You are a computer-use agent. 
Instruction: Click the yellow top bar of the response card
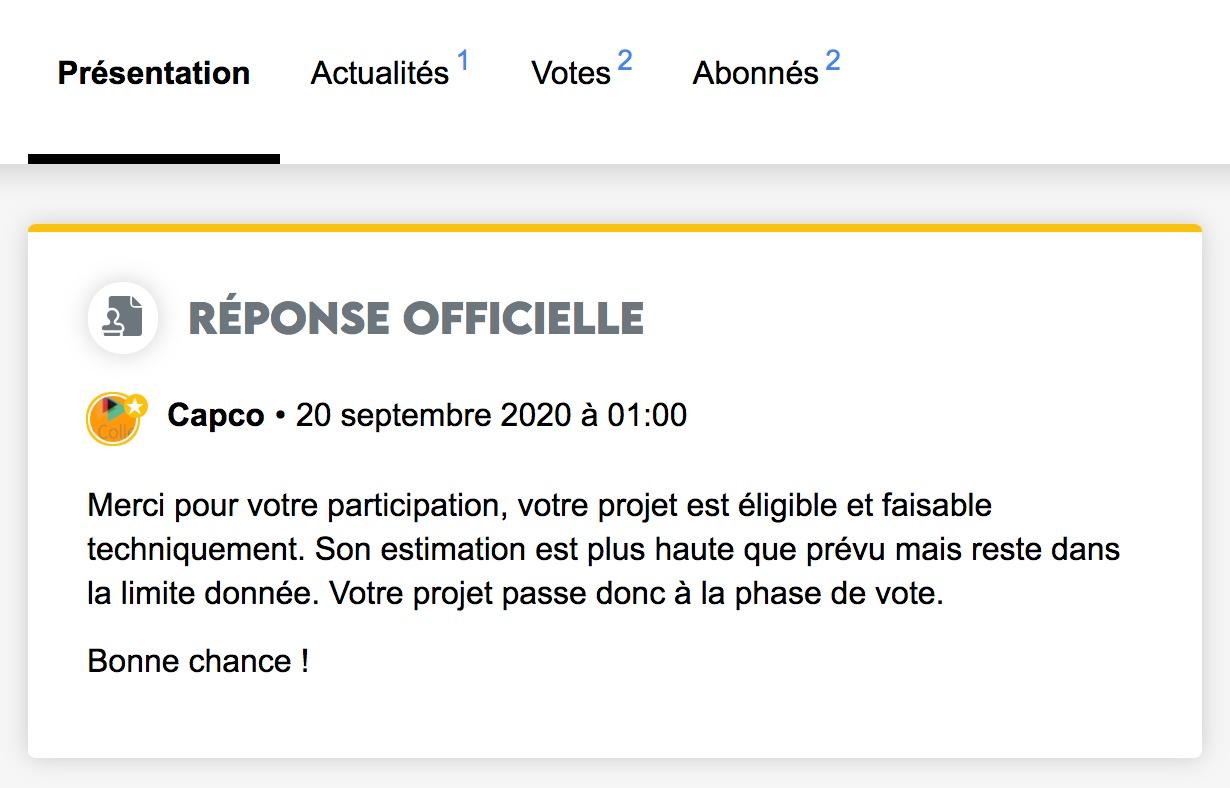[615, 228]
